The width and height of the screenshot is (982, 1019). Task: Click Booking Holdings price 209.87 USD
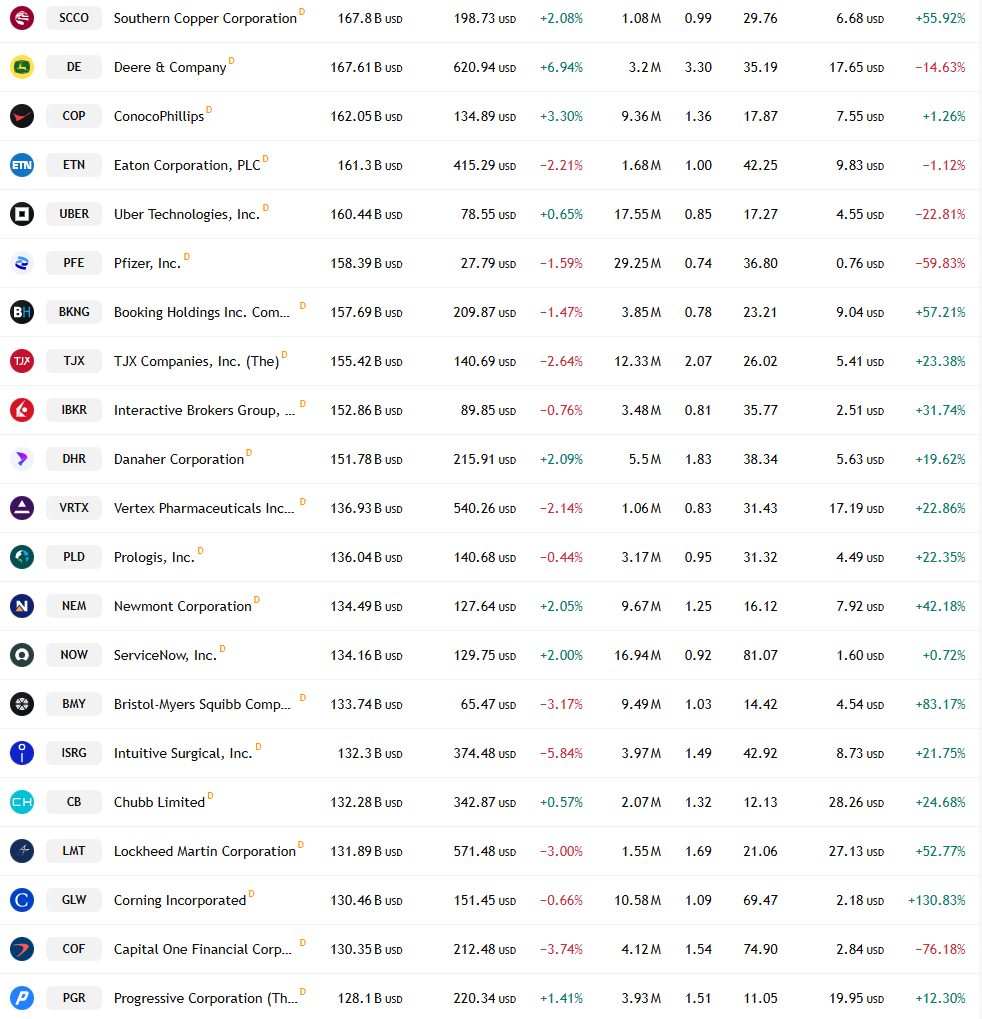point(484,313)
